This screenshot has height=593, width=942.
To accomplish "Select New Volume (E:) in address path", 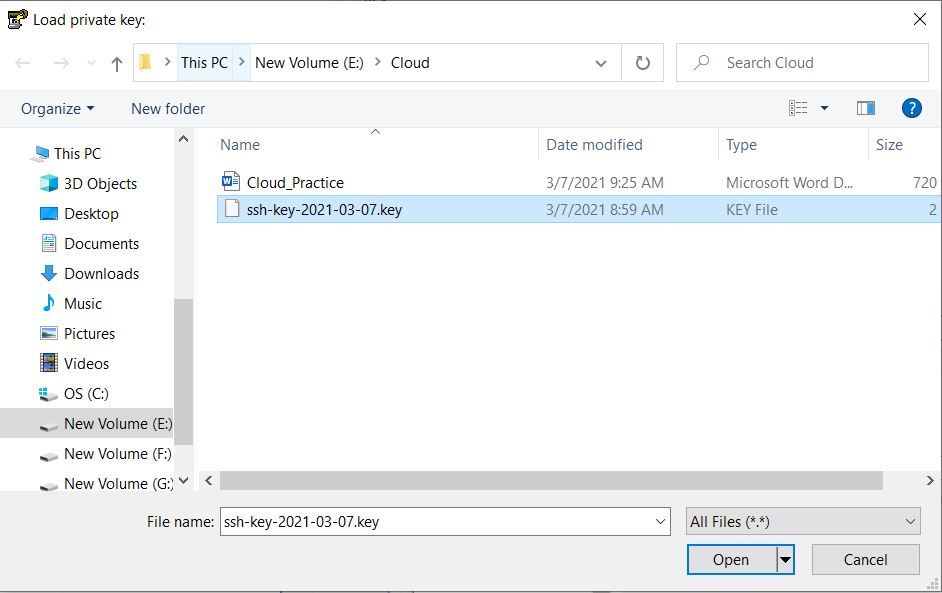I will 309,62.
